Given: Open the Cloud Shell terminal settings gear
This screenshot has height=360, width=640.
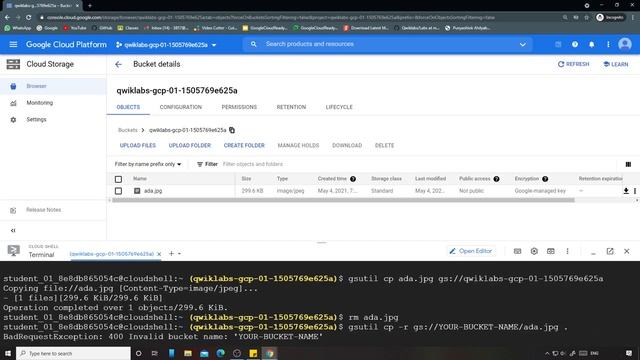Looking at the screenshot, I should (x=534, y=251).
